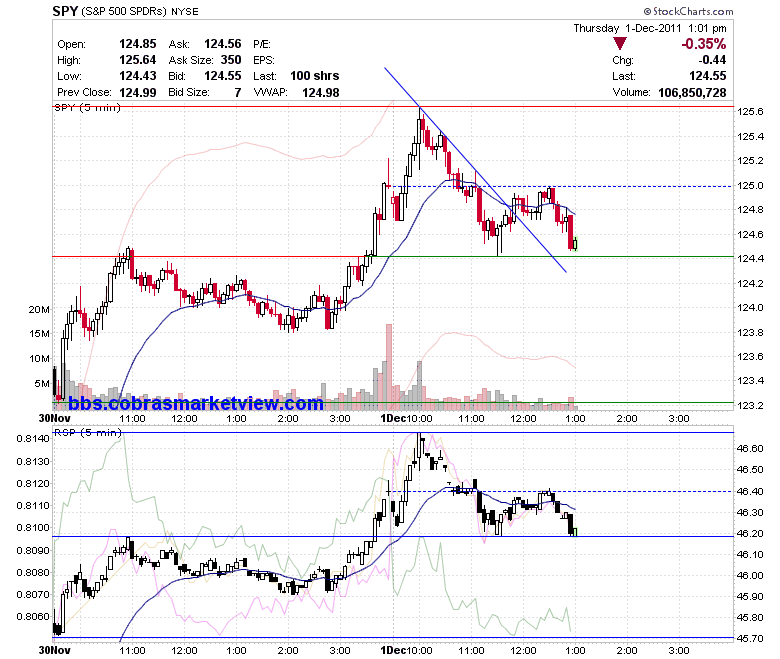This screenshot has width=780, height=659.
Task: Click the 123.2 price axis label
Action: (750, 405)
